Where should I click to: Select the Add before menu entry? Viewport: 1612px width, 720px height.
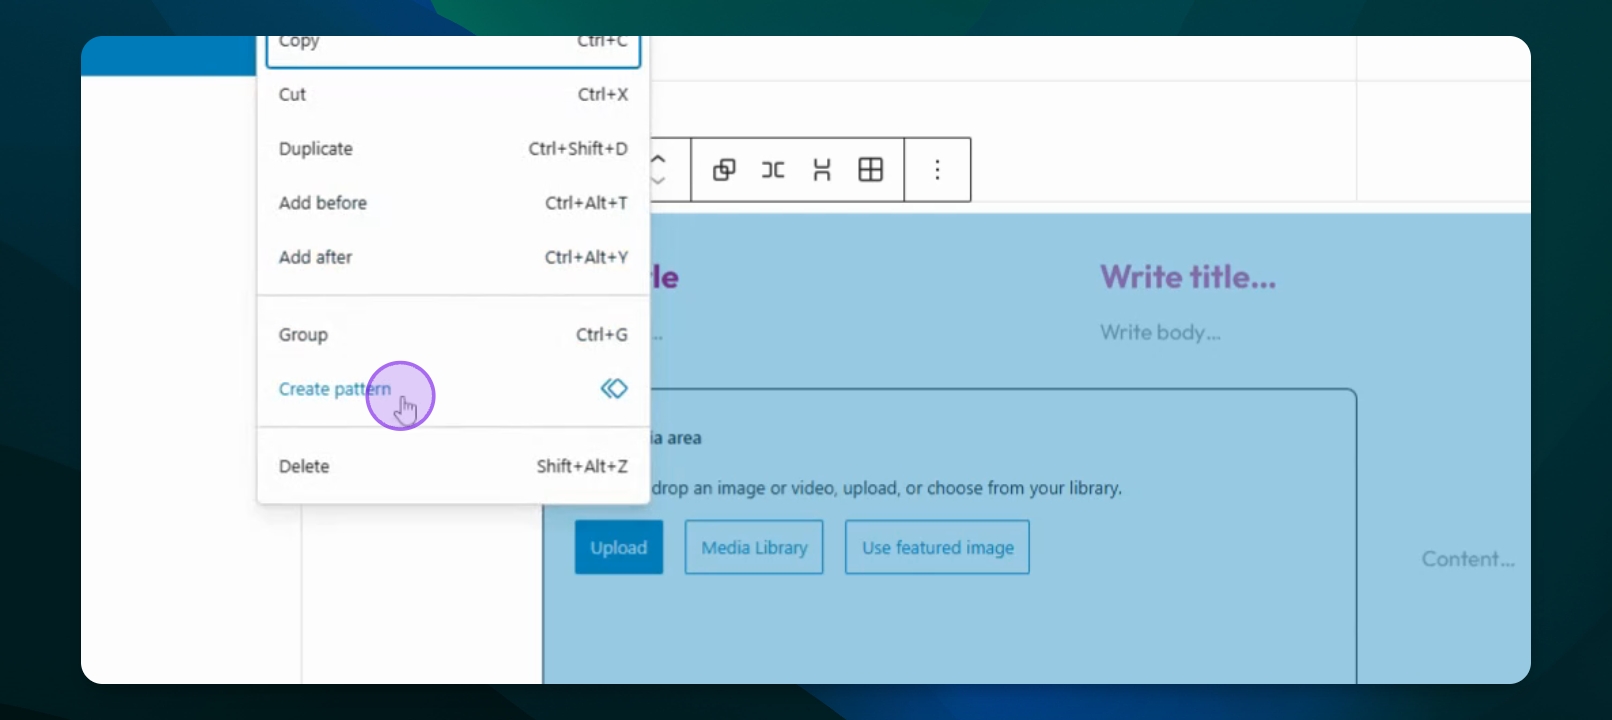click(x=453, y=203)
